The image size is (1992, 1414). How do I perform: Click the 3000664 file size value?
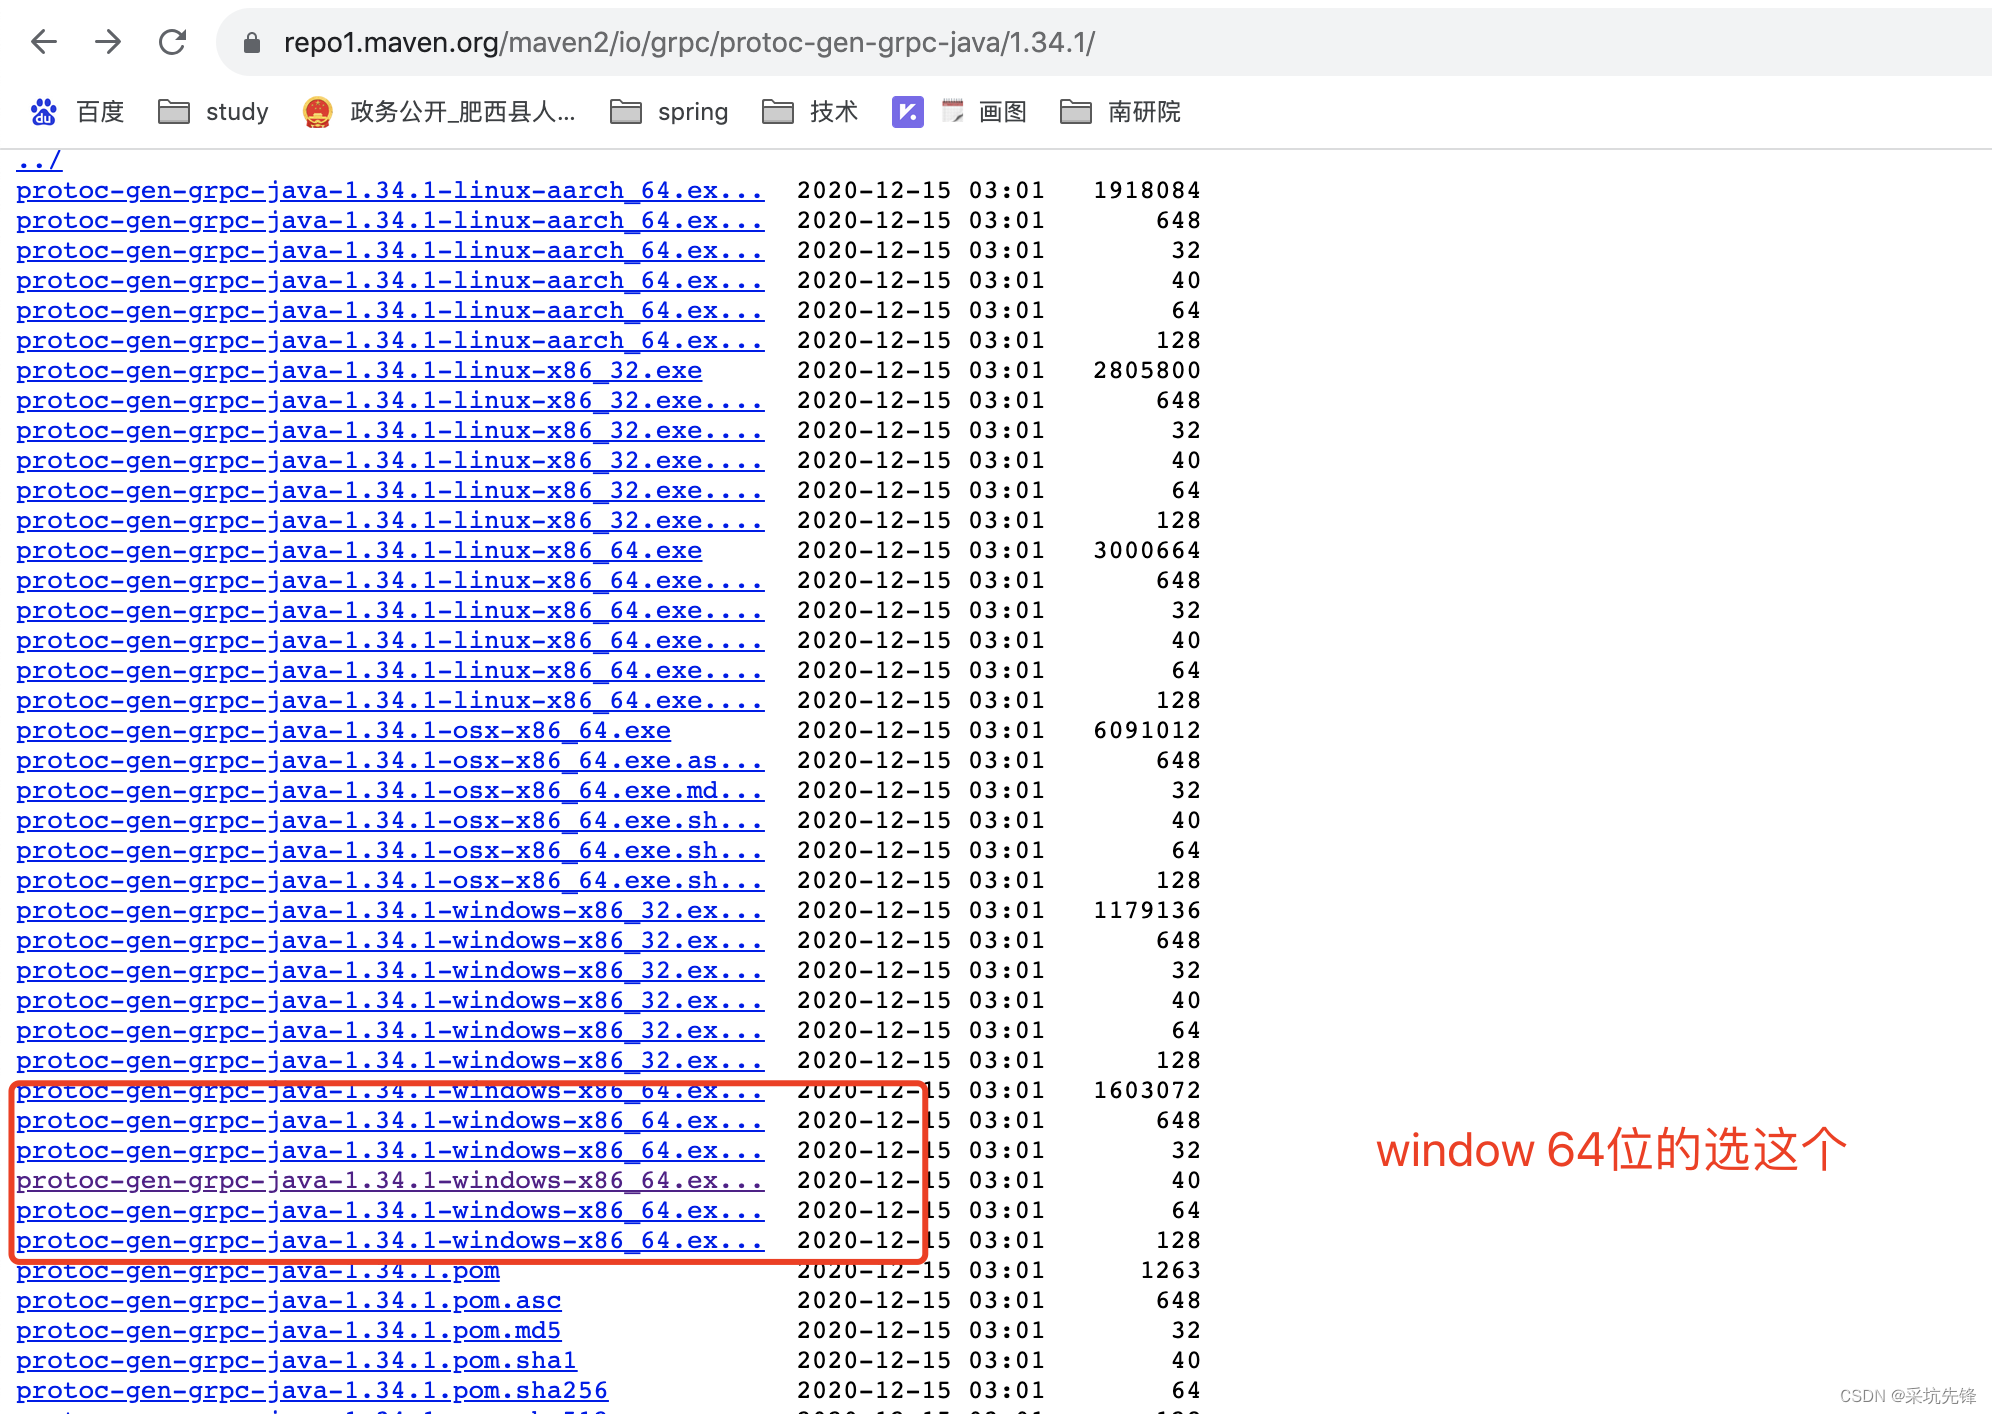[1147, 550]
